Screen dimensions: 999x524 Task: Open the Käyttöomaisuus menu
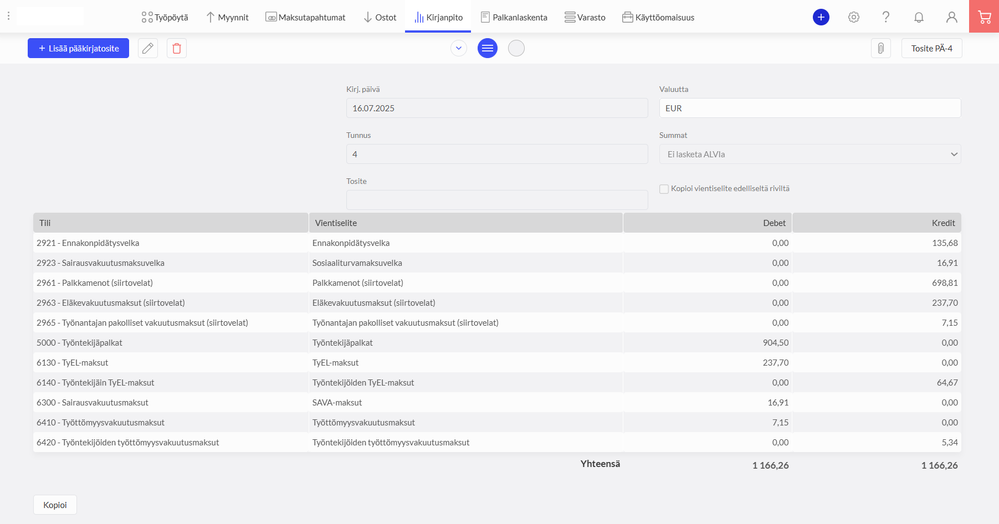click(658, 17)
